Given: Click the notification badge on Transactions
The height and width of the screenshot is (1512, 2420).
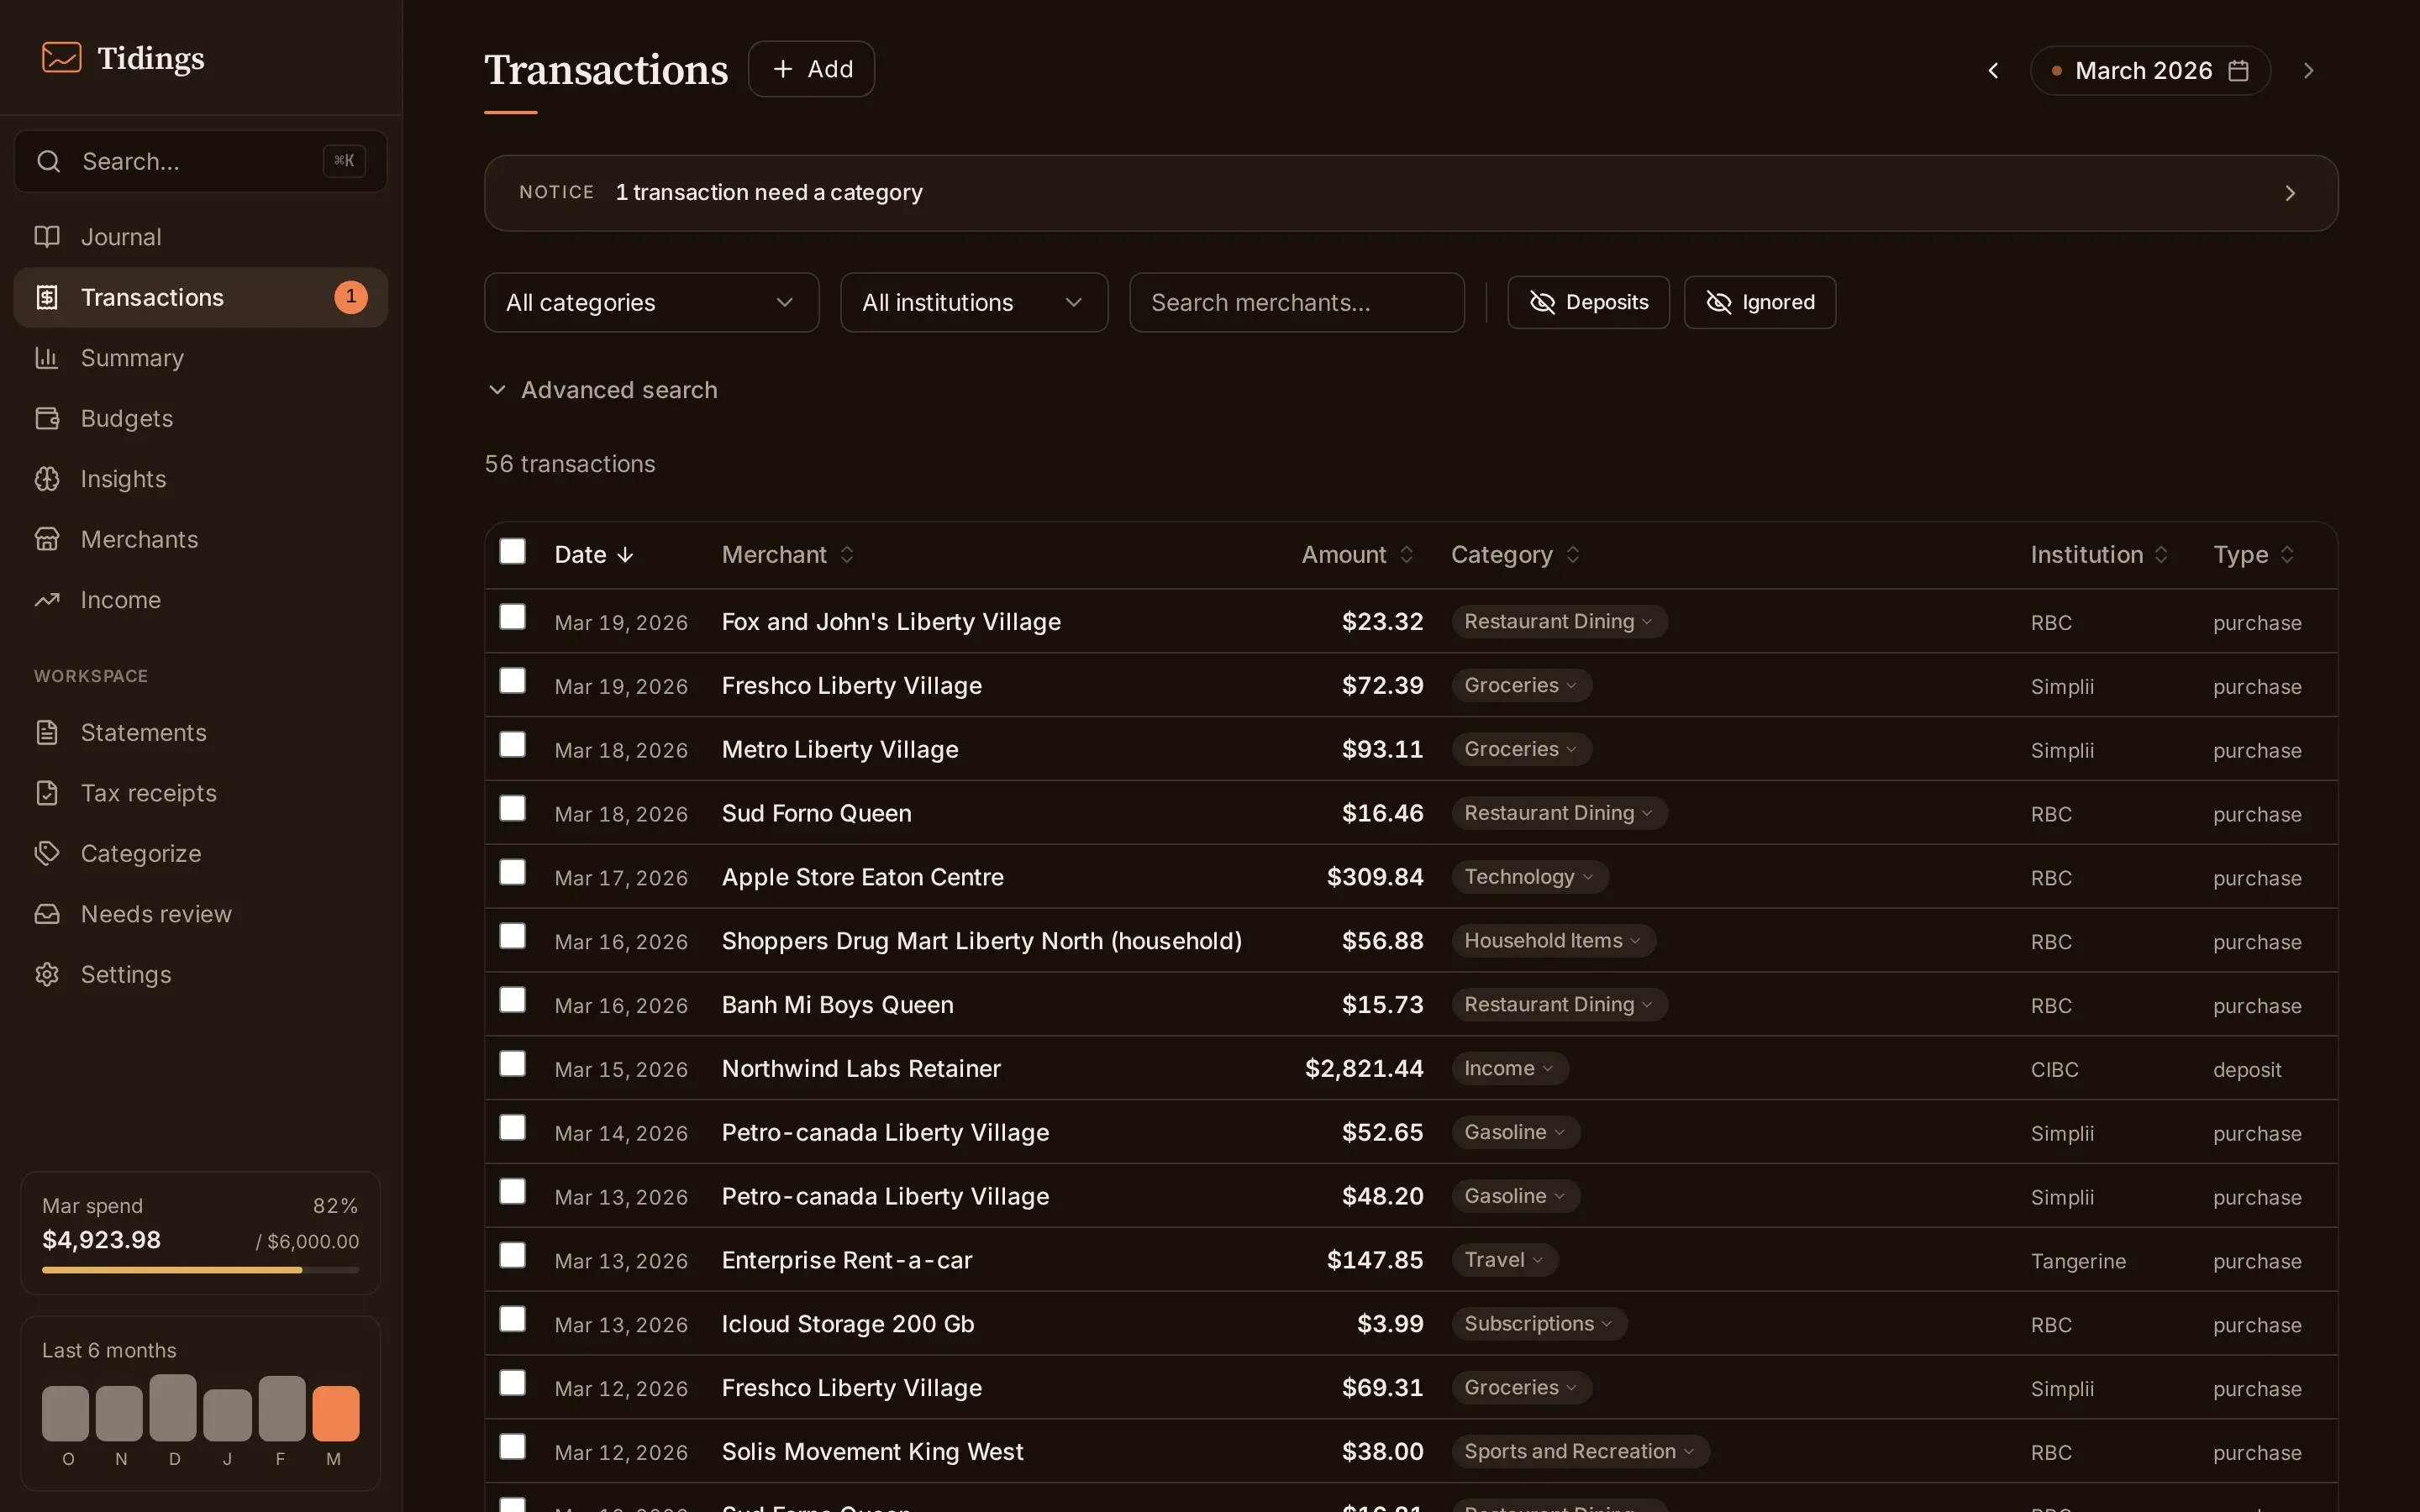Looking at the screenshot, I should [350, 297].
